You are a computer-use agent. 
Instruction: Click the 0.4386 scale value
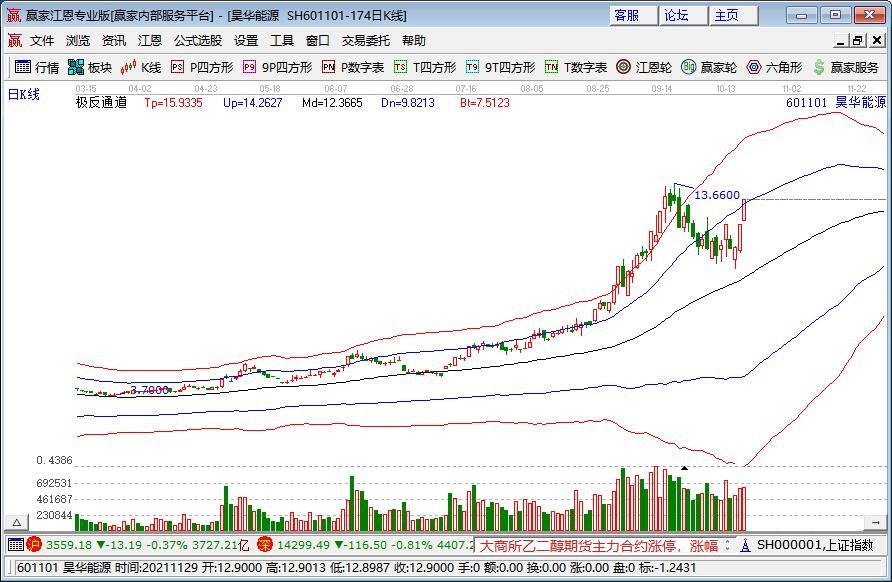tap(54, 460)
